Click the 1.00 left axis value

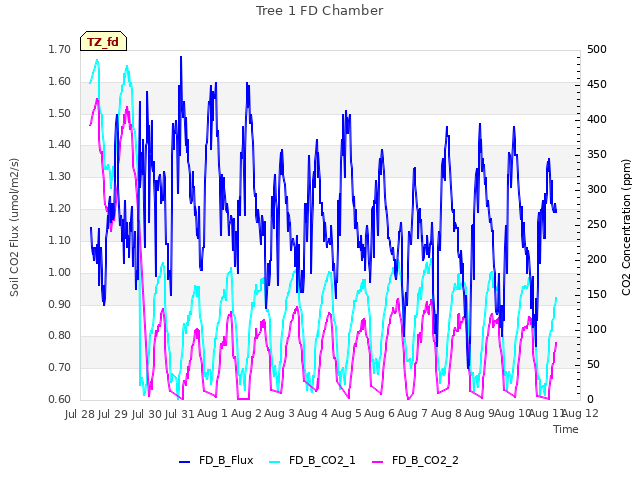click(x=59, y=273)
